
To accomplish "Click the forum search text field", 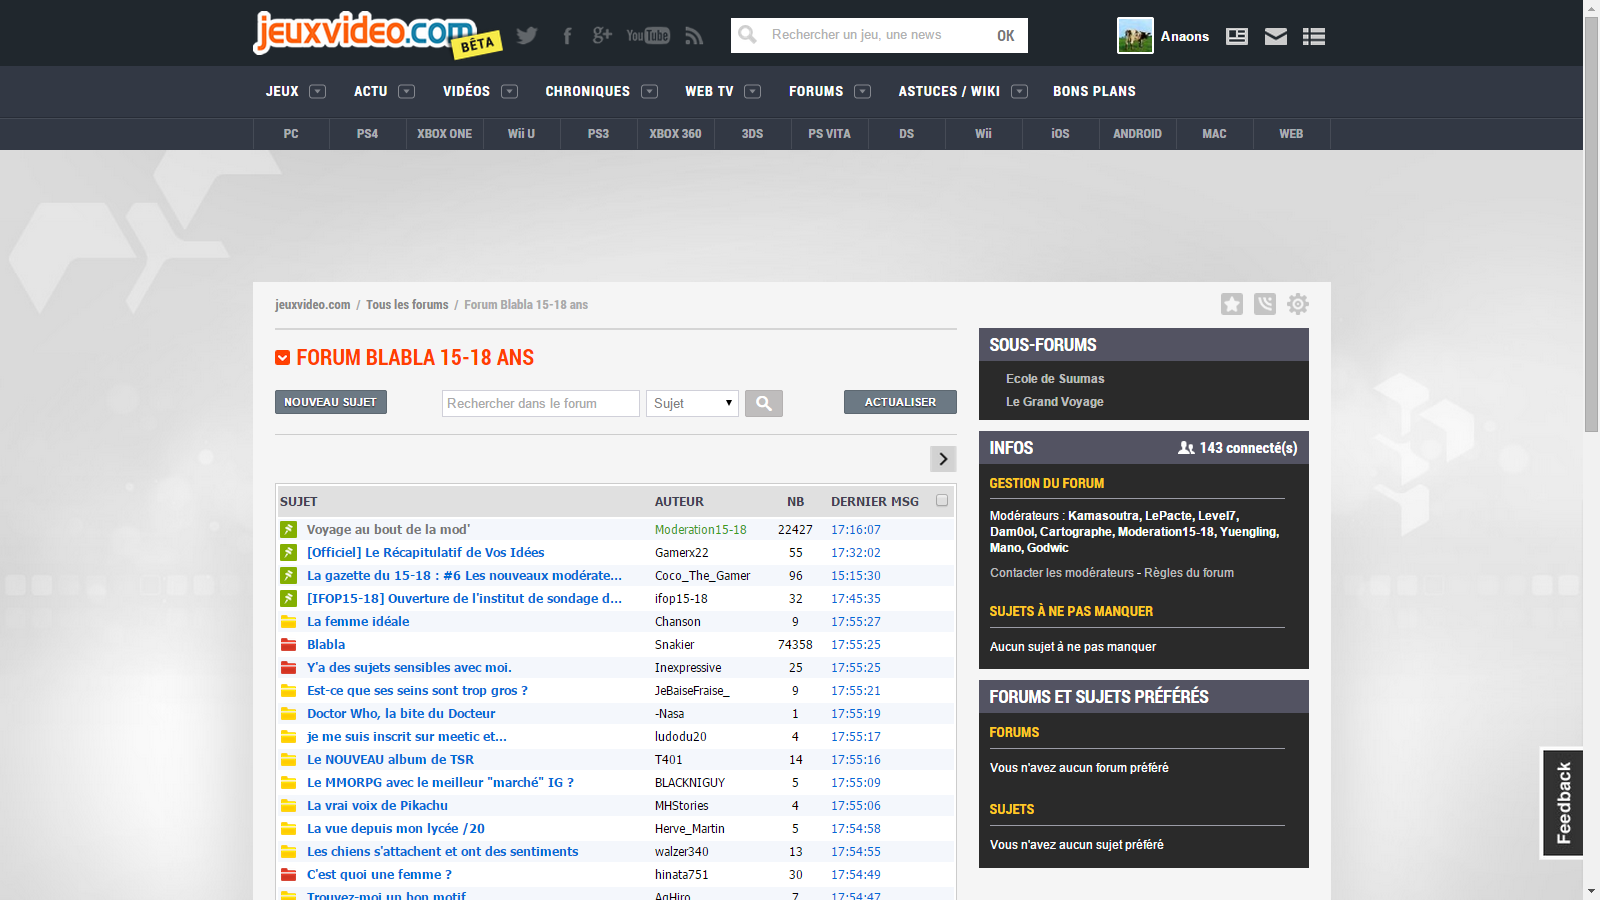I will coord(540,403).
